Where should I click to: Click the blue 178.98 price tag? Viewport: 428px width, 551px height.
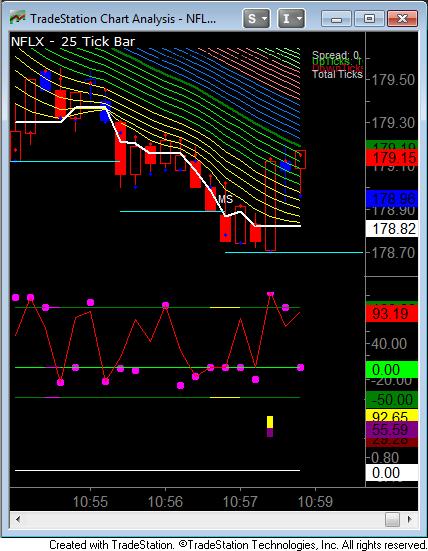point(392,199)
